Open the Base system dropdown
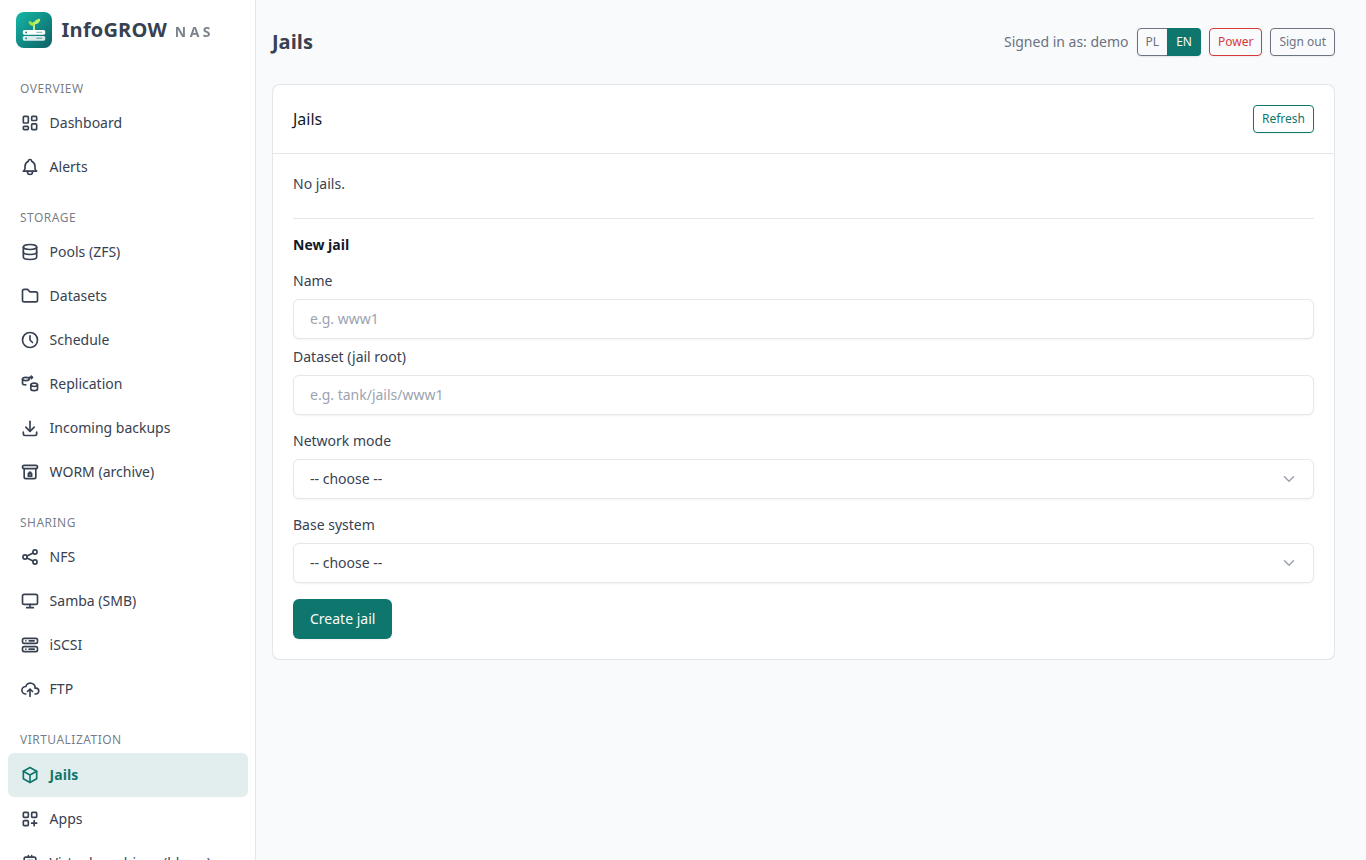Viewport: 1366px width, 860px height. [x=803, y=563]
